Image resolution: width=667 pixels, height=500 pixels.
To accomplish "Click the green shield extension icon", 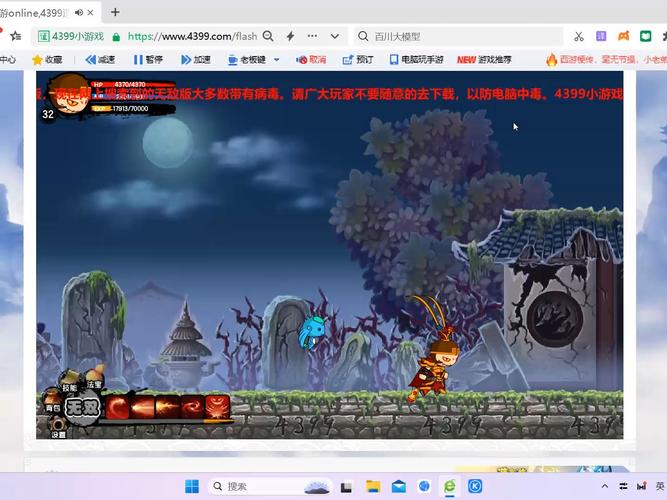I will pos(646,36).
